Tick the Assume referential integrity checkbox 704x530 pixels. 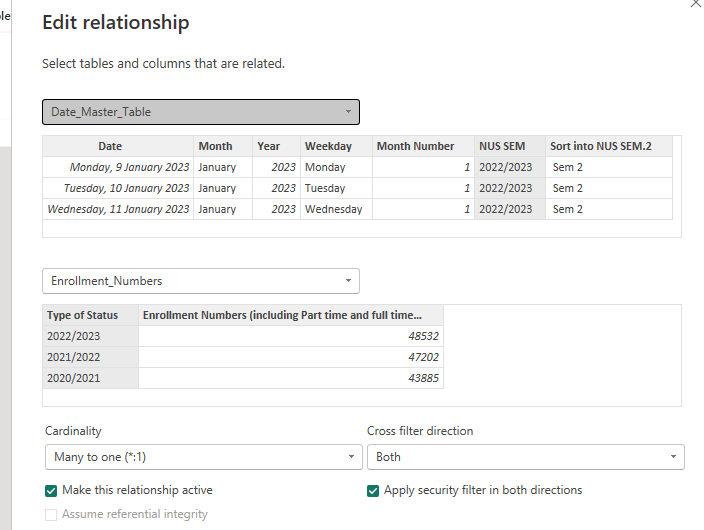click(x=51, y=515)
